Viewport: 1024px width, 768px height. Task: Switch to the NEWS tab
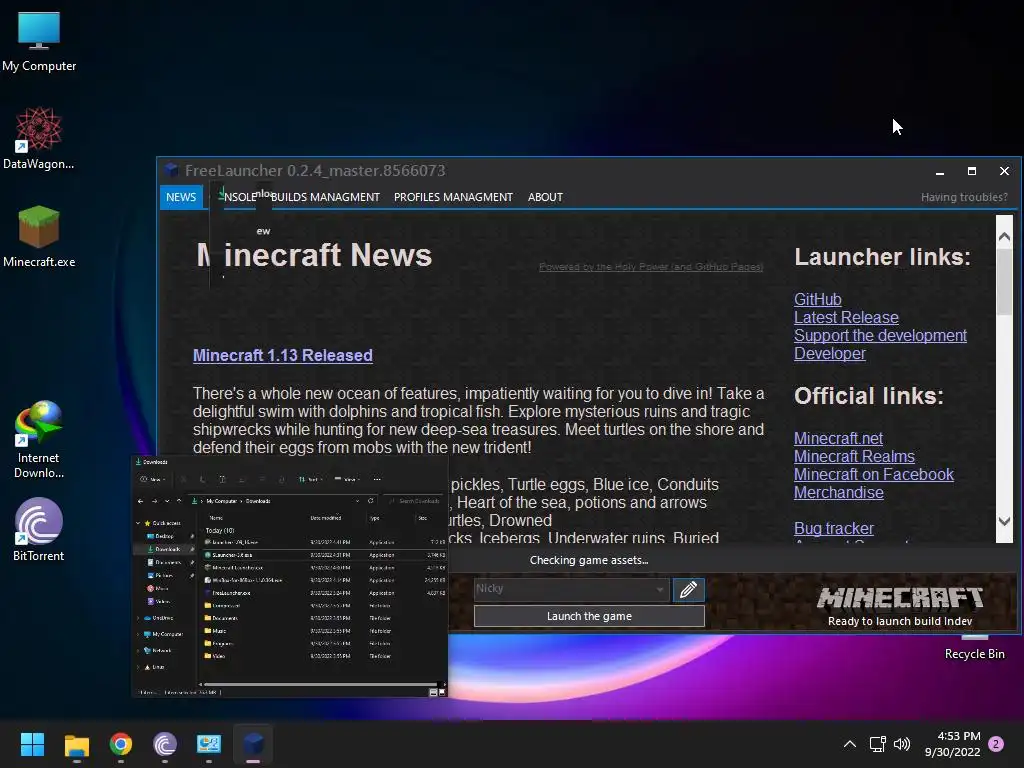(181, 197)
